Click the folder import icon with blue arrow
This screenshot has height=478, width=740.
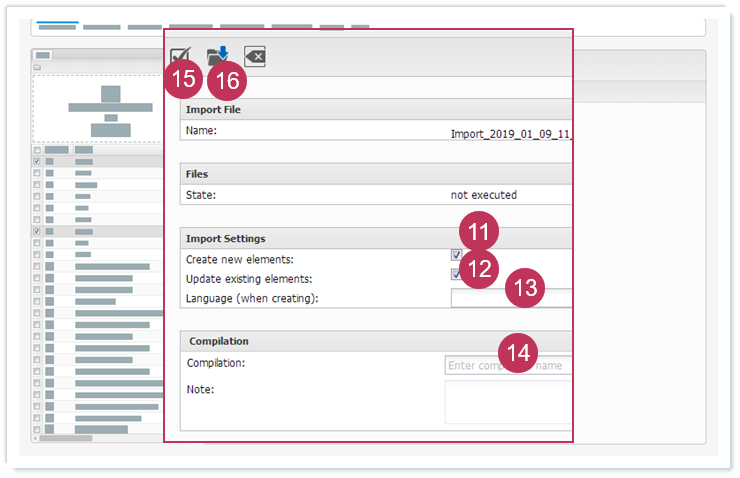217,56
